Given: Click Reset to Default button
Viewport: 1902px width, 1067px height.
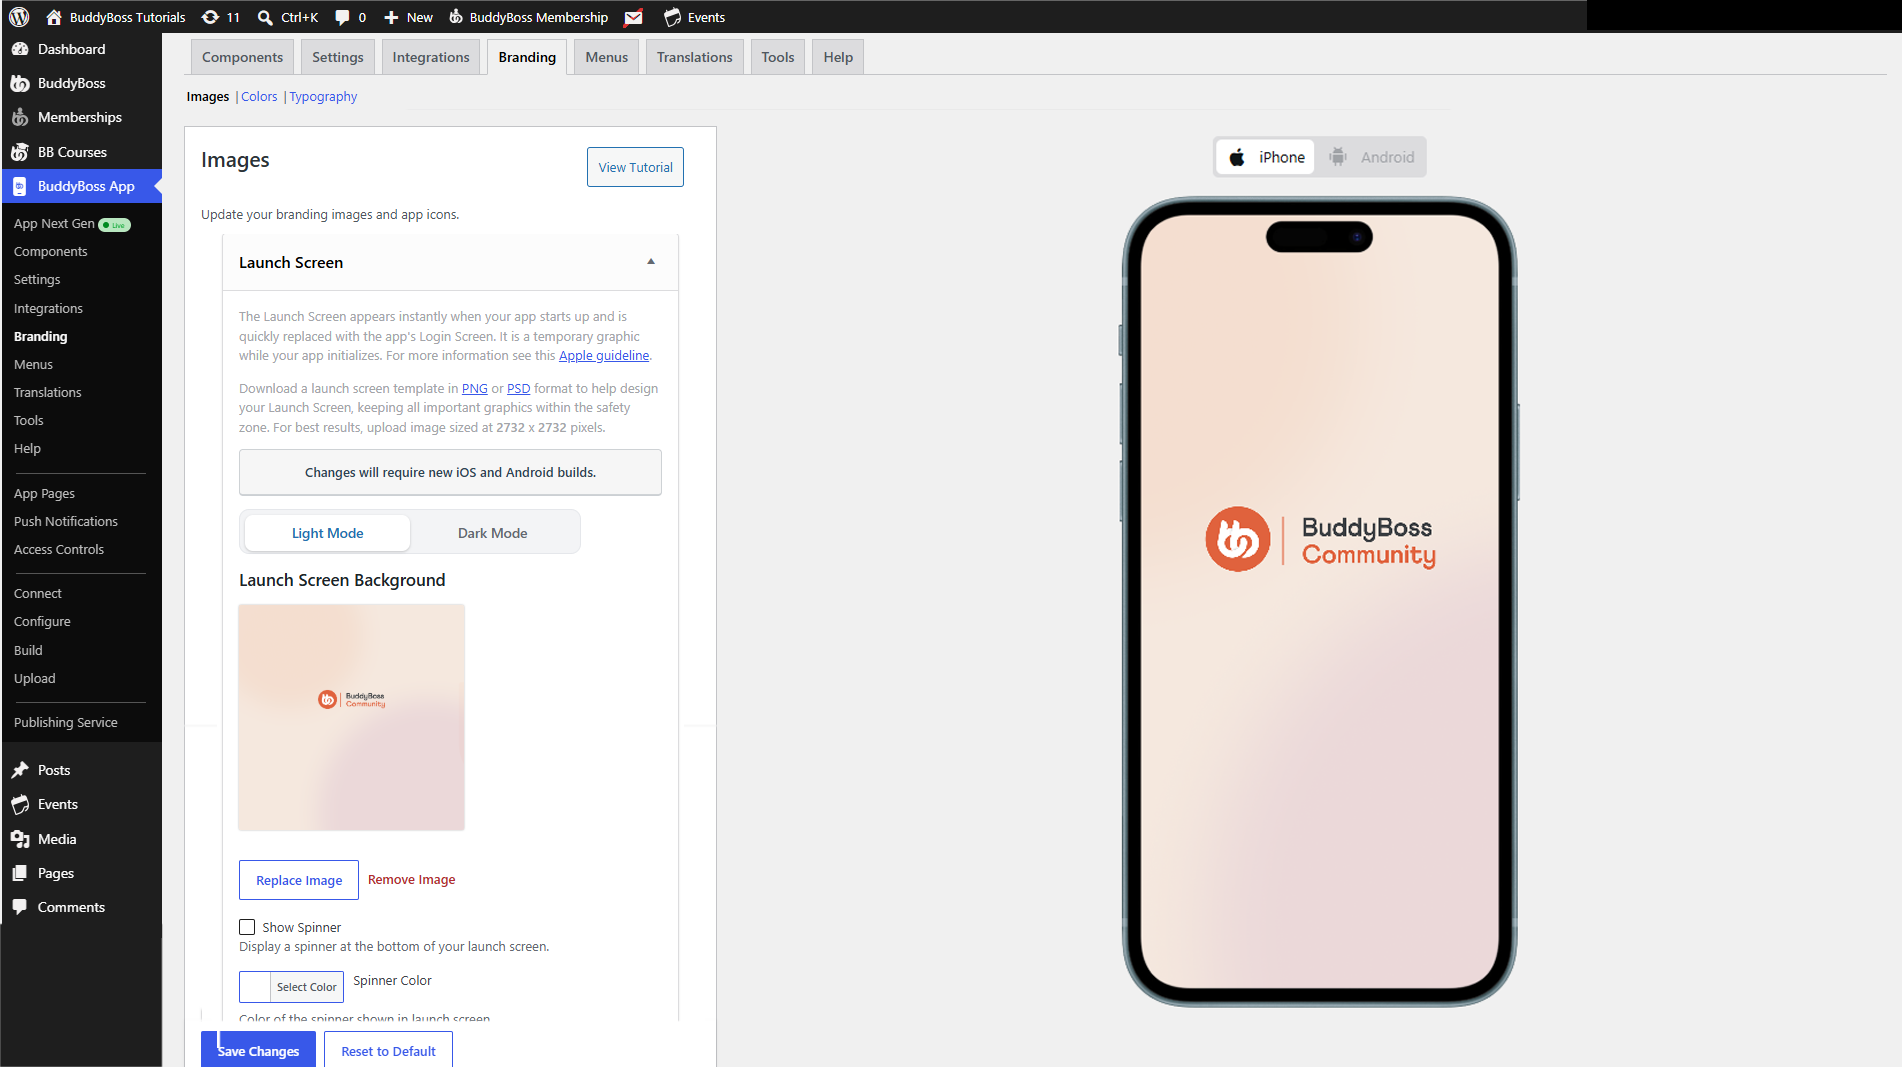Looking at the screenshot, I should [388, 1050].
